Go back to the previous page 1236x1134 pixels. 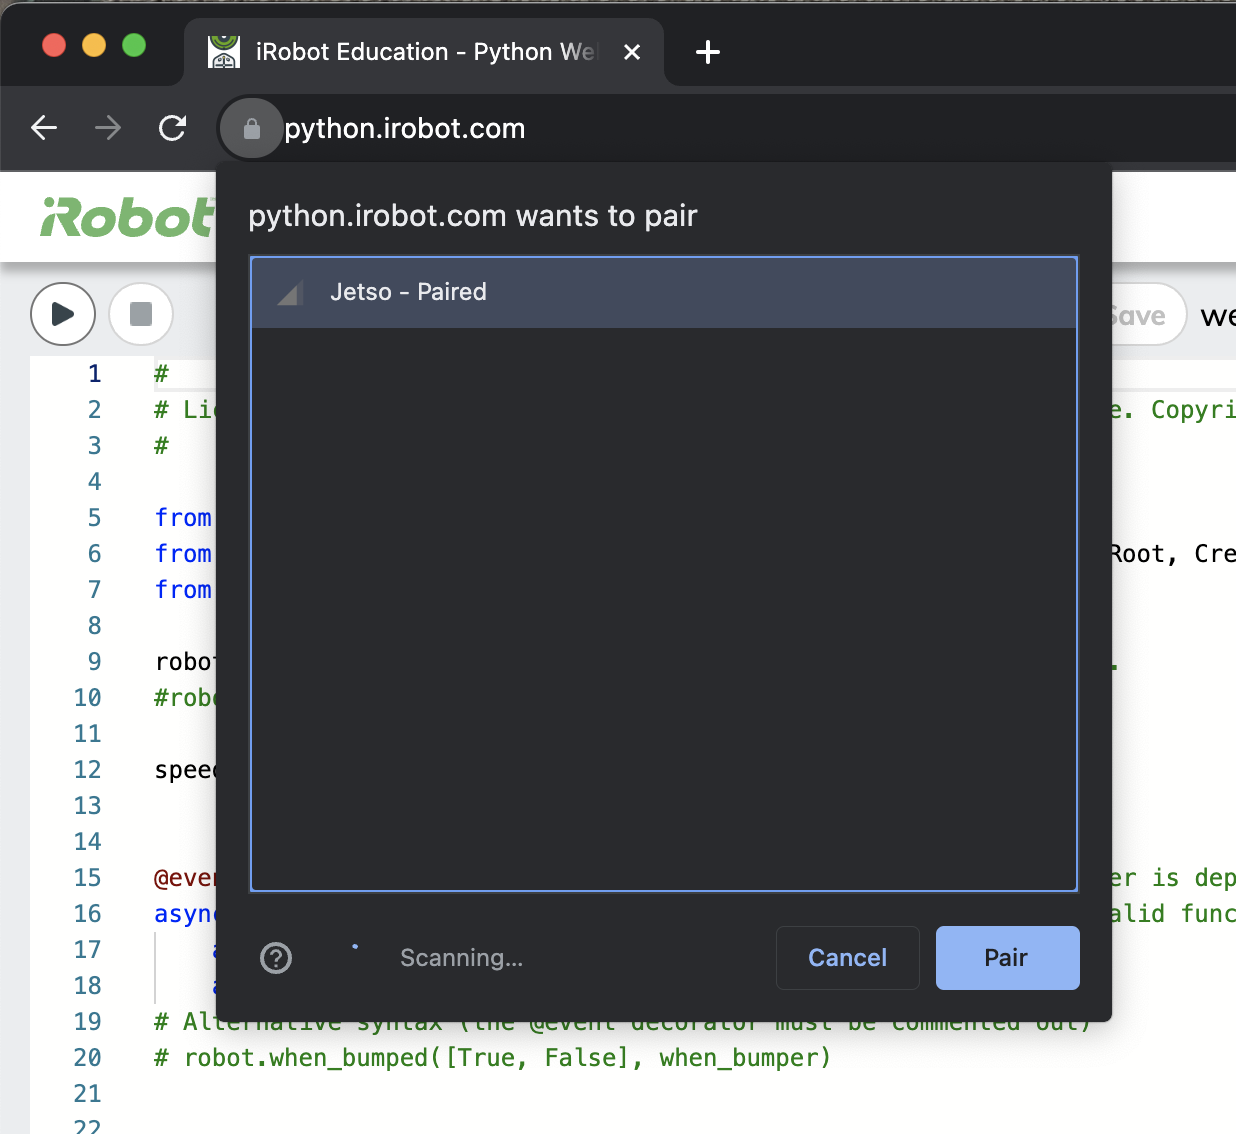(x=44, y=128)
